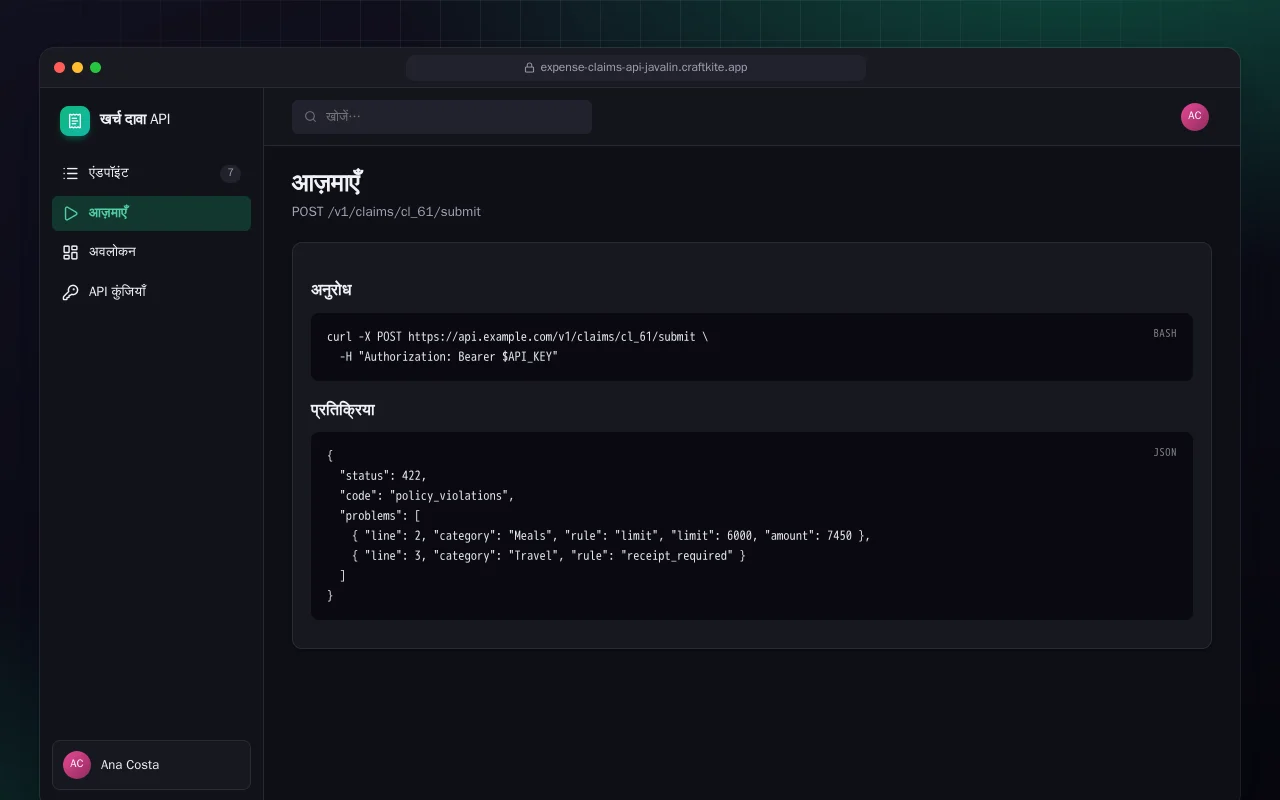This screenshot has width=1280, height=800.
Task: Click the आज़माएँ play icon
Action: 70,213
